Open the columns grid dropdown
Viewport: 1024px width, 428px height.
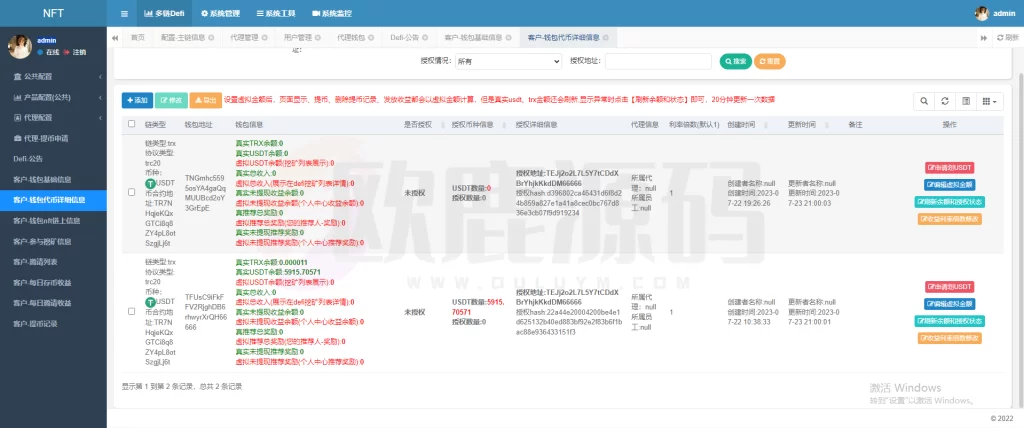coord(990,101)
